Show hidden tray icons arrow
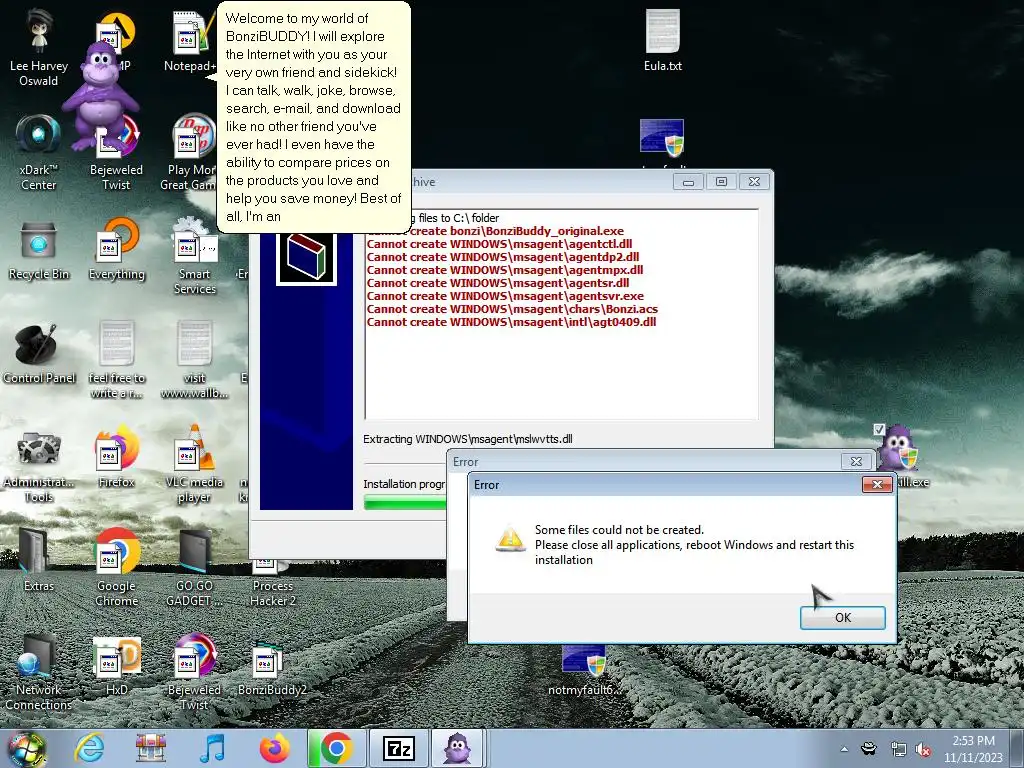This screenshot has width=1024, height=768. pyautogui.click(x=844, y=749)
